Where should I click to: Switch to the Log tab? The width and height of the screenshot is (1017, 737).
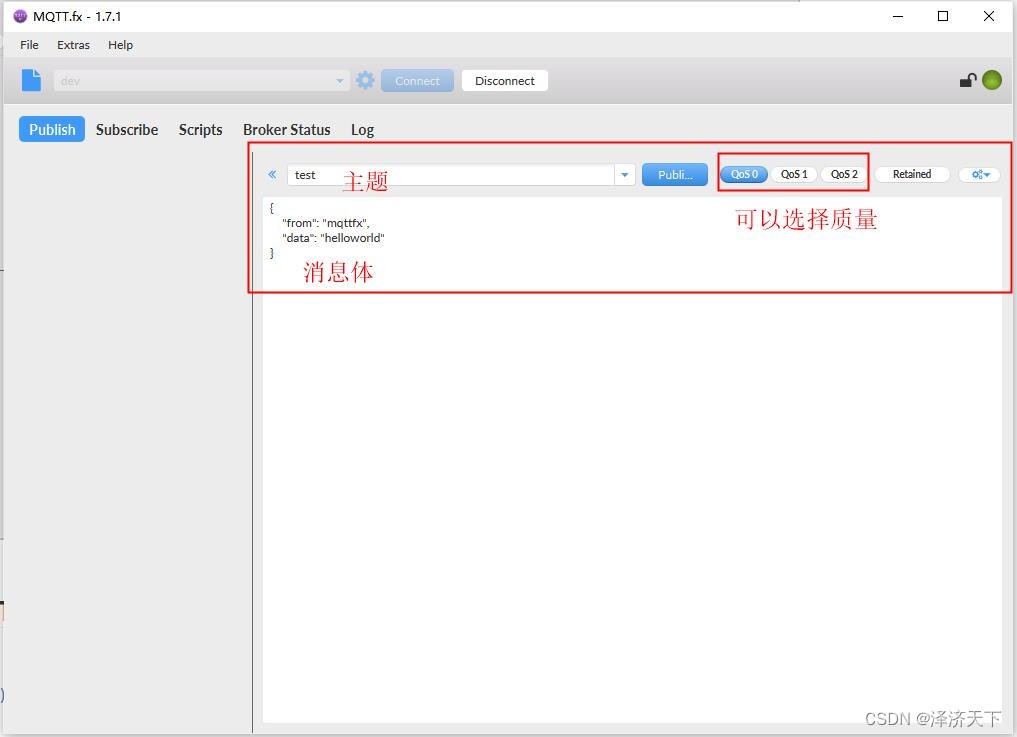(x=363, y=130)
